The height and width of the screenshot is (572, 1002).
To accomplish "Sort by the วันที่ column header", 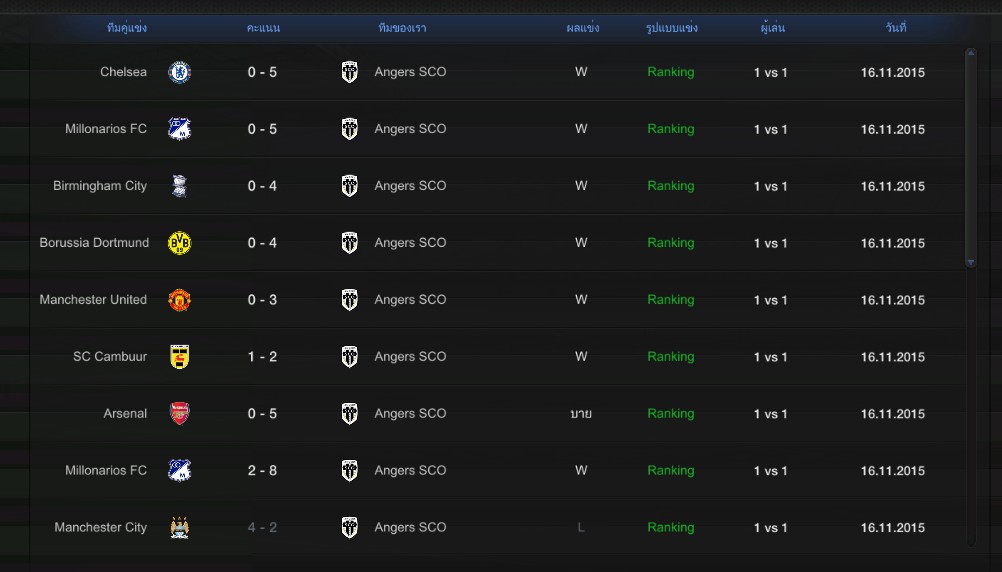I will (895, 28).
